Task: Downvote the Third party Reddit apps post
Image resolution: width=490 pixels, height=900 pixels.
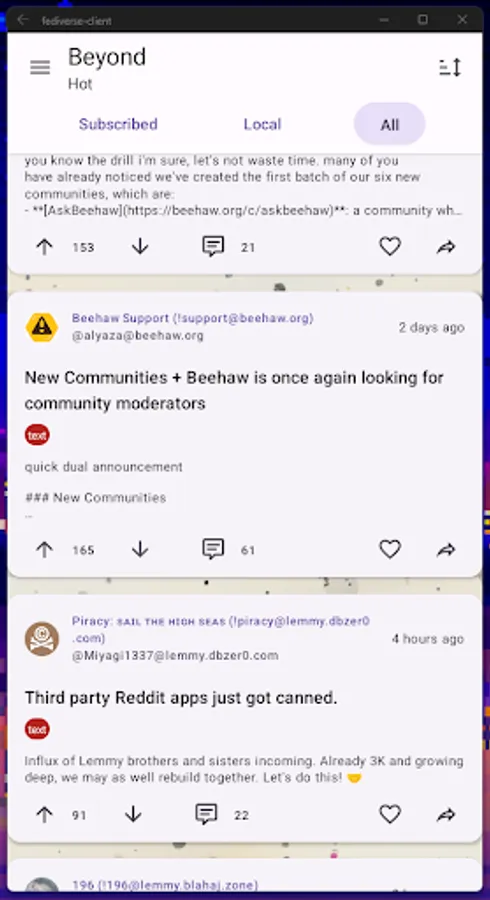Action: tap(133, 814)
